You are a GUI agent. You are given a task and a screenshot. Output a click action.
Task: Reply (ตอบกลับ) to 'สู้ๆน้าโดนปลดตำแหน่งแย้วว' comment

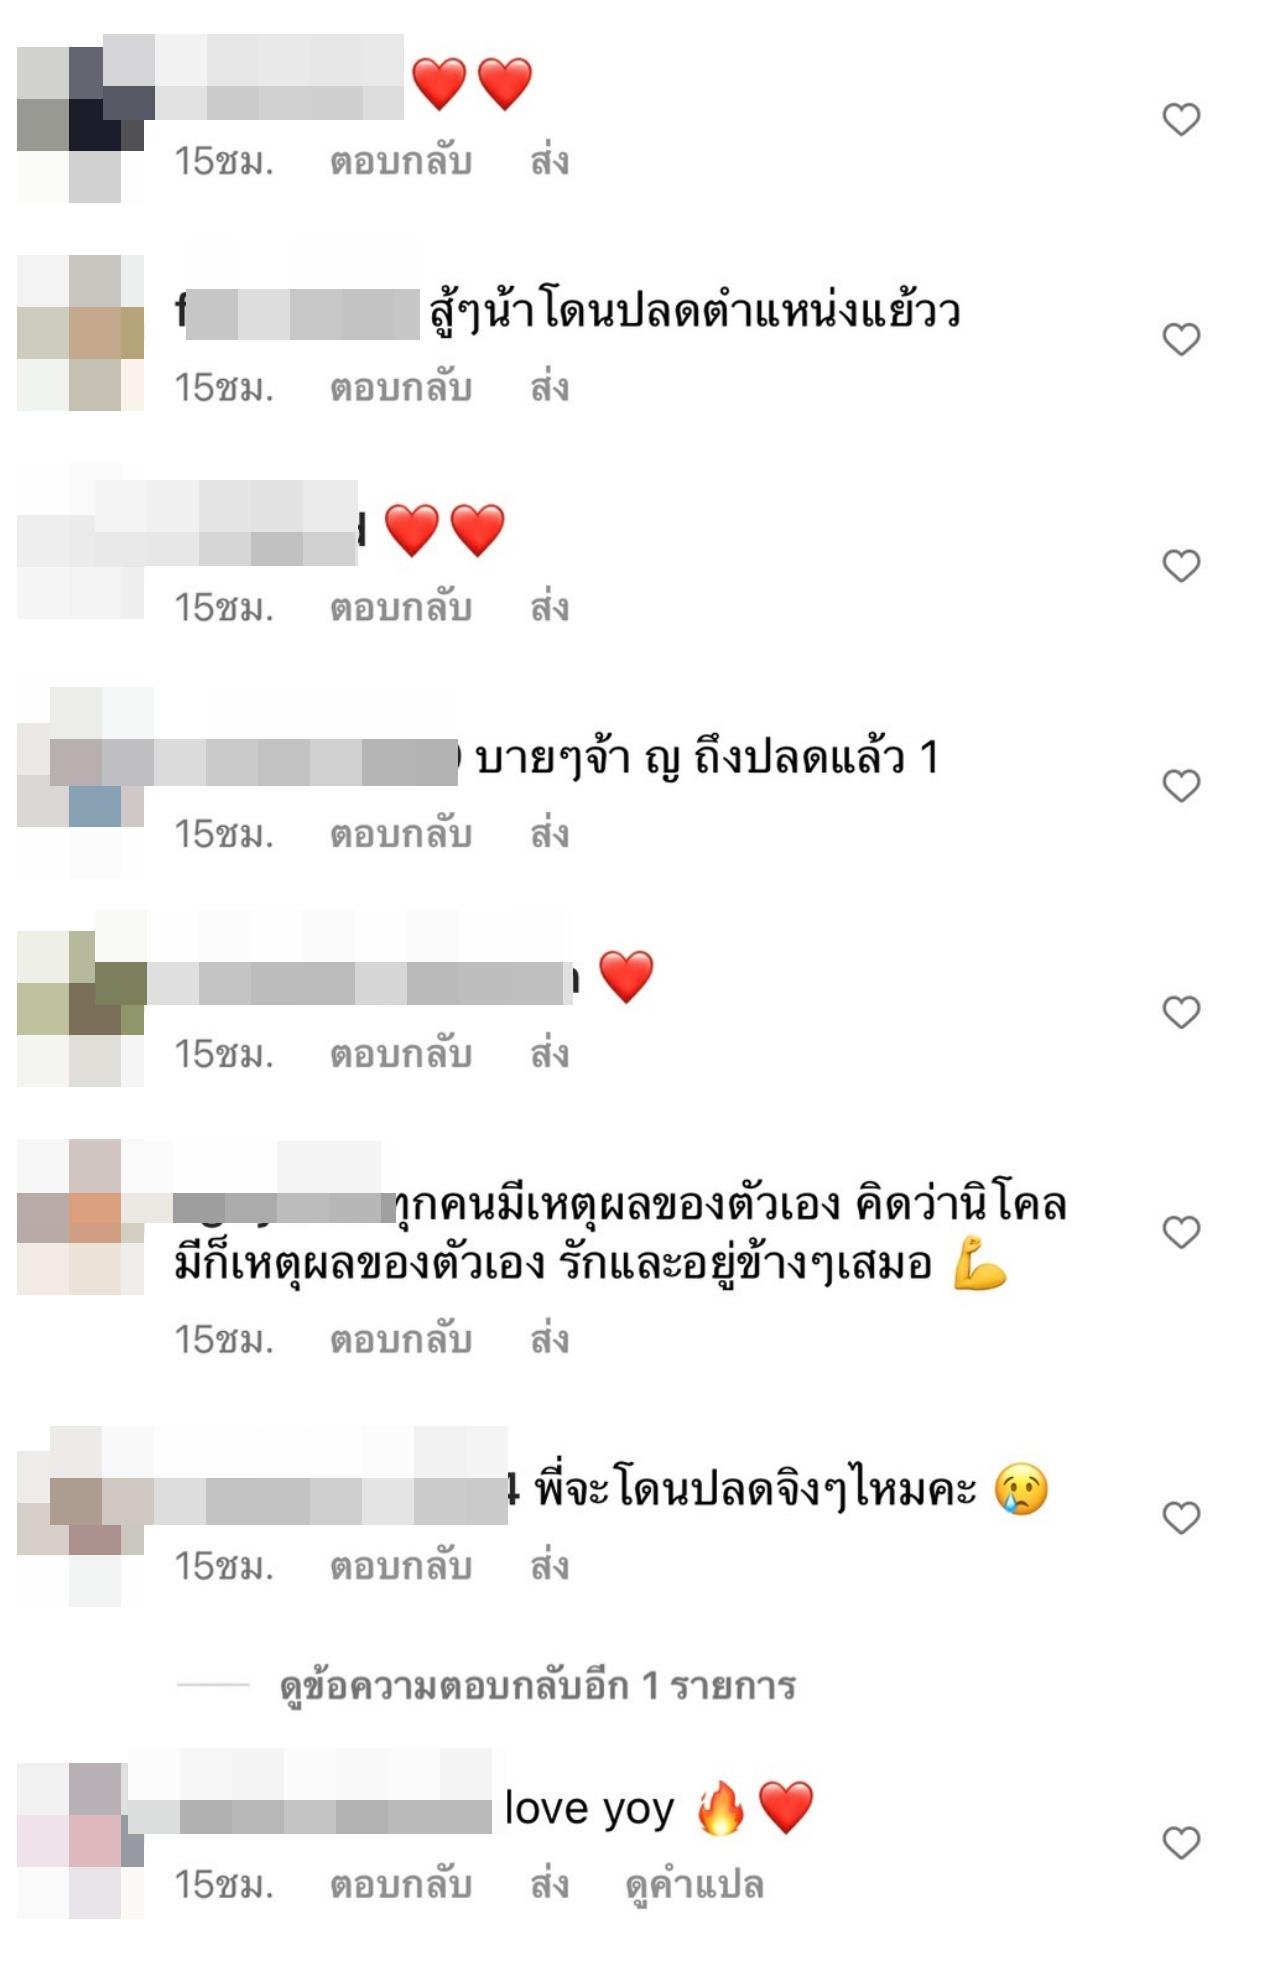[401, 387]
